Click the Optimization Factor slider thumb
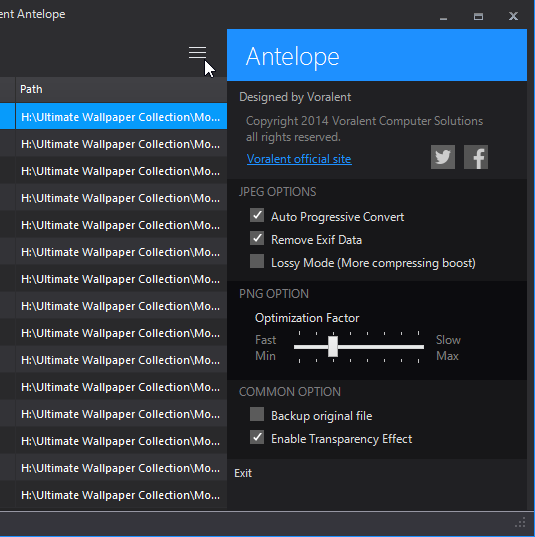 pyautogui.click(x=333, y=347)
